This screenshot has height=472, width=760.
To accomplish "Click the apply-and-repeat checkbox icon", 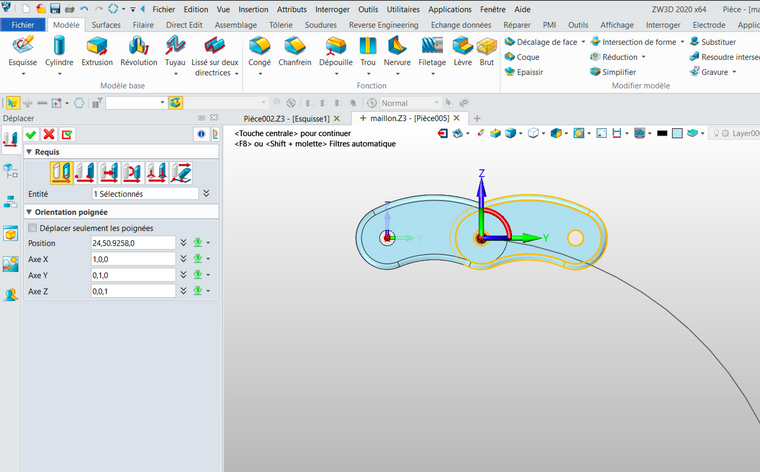I will [67, 134].
